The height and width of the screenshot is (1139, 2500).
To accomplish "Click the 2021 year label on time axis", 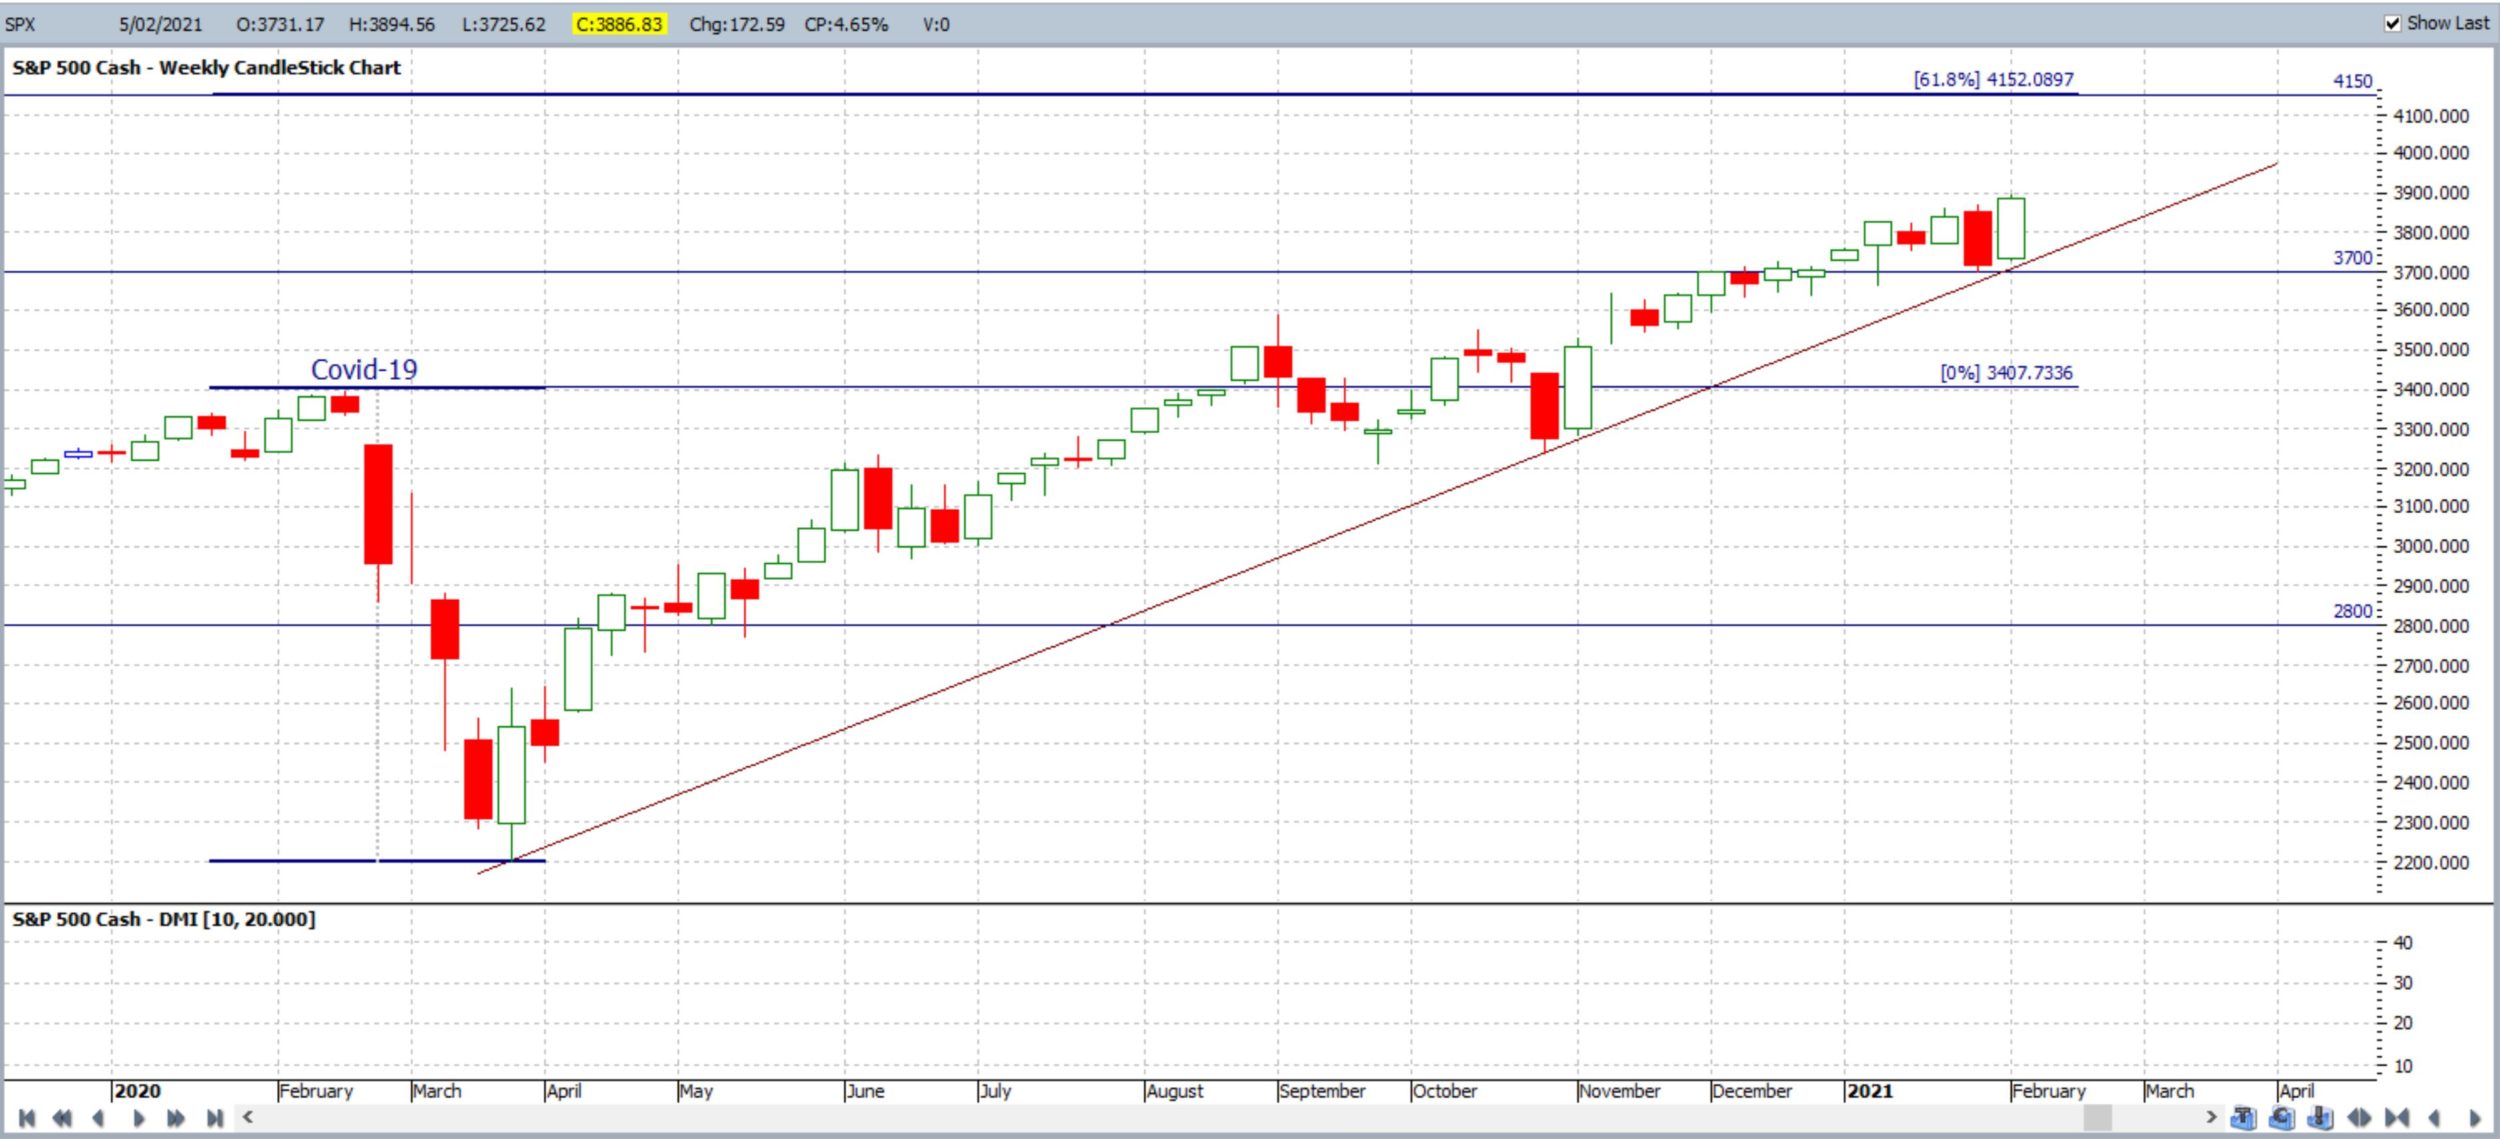I will pos(1870,1091).
